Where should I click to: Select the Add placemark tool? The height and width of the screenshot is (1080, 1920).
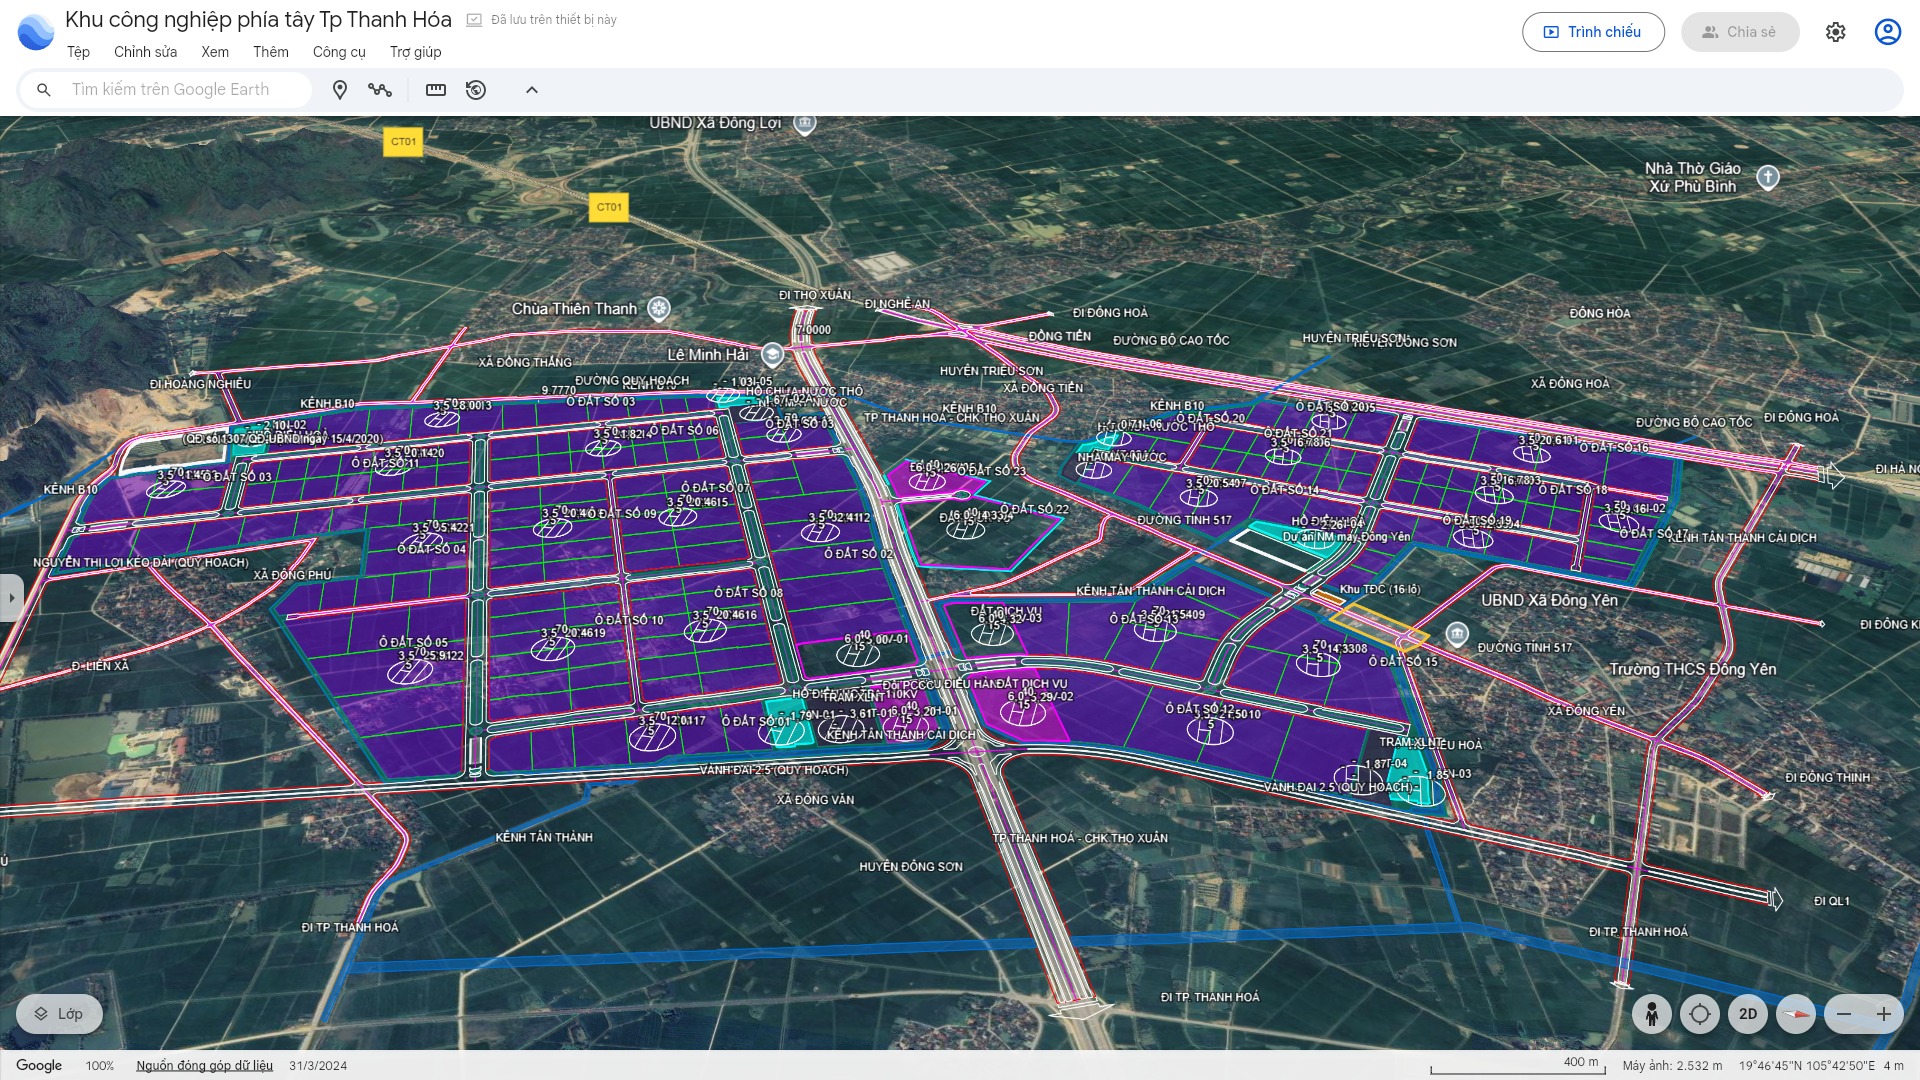click(x=340, y=90)
